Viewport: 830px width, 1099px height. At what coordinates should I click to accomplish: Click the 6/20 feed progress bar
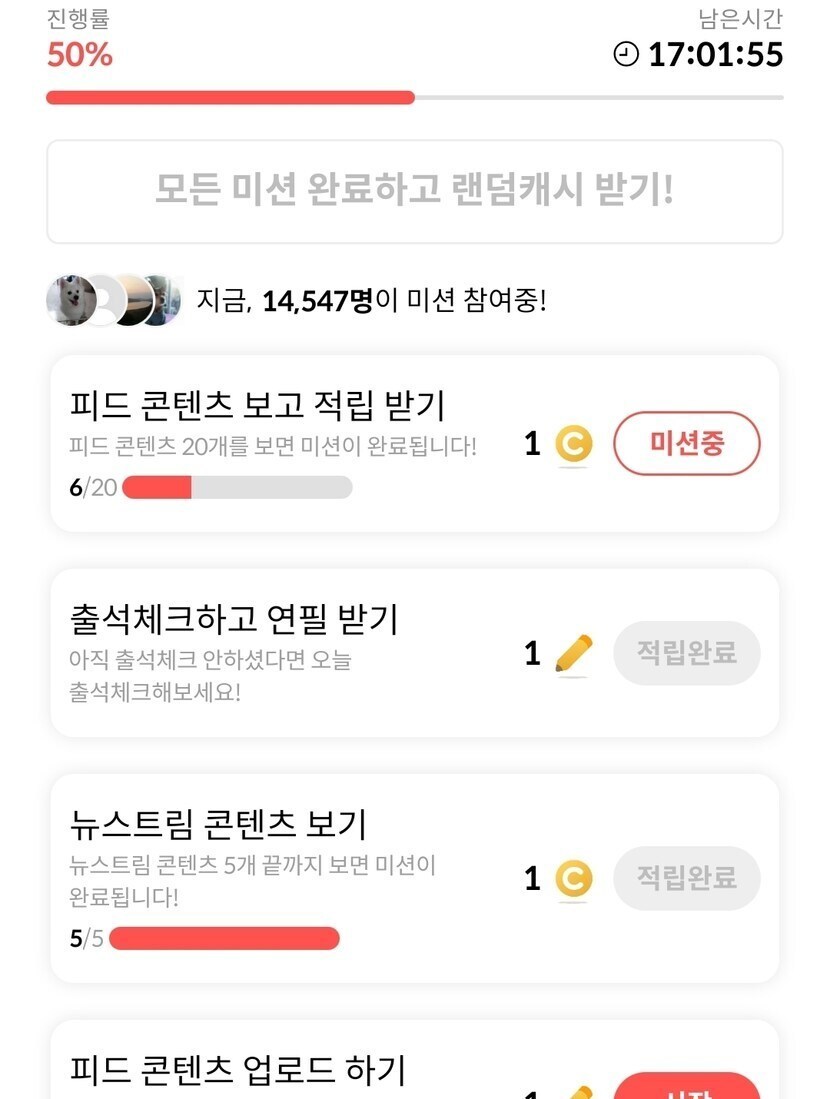point(237,487)
